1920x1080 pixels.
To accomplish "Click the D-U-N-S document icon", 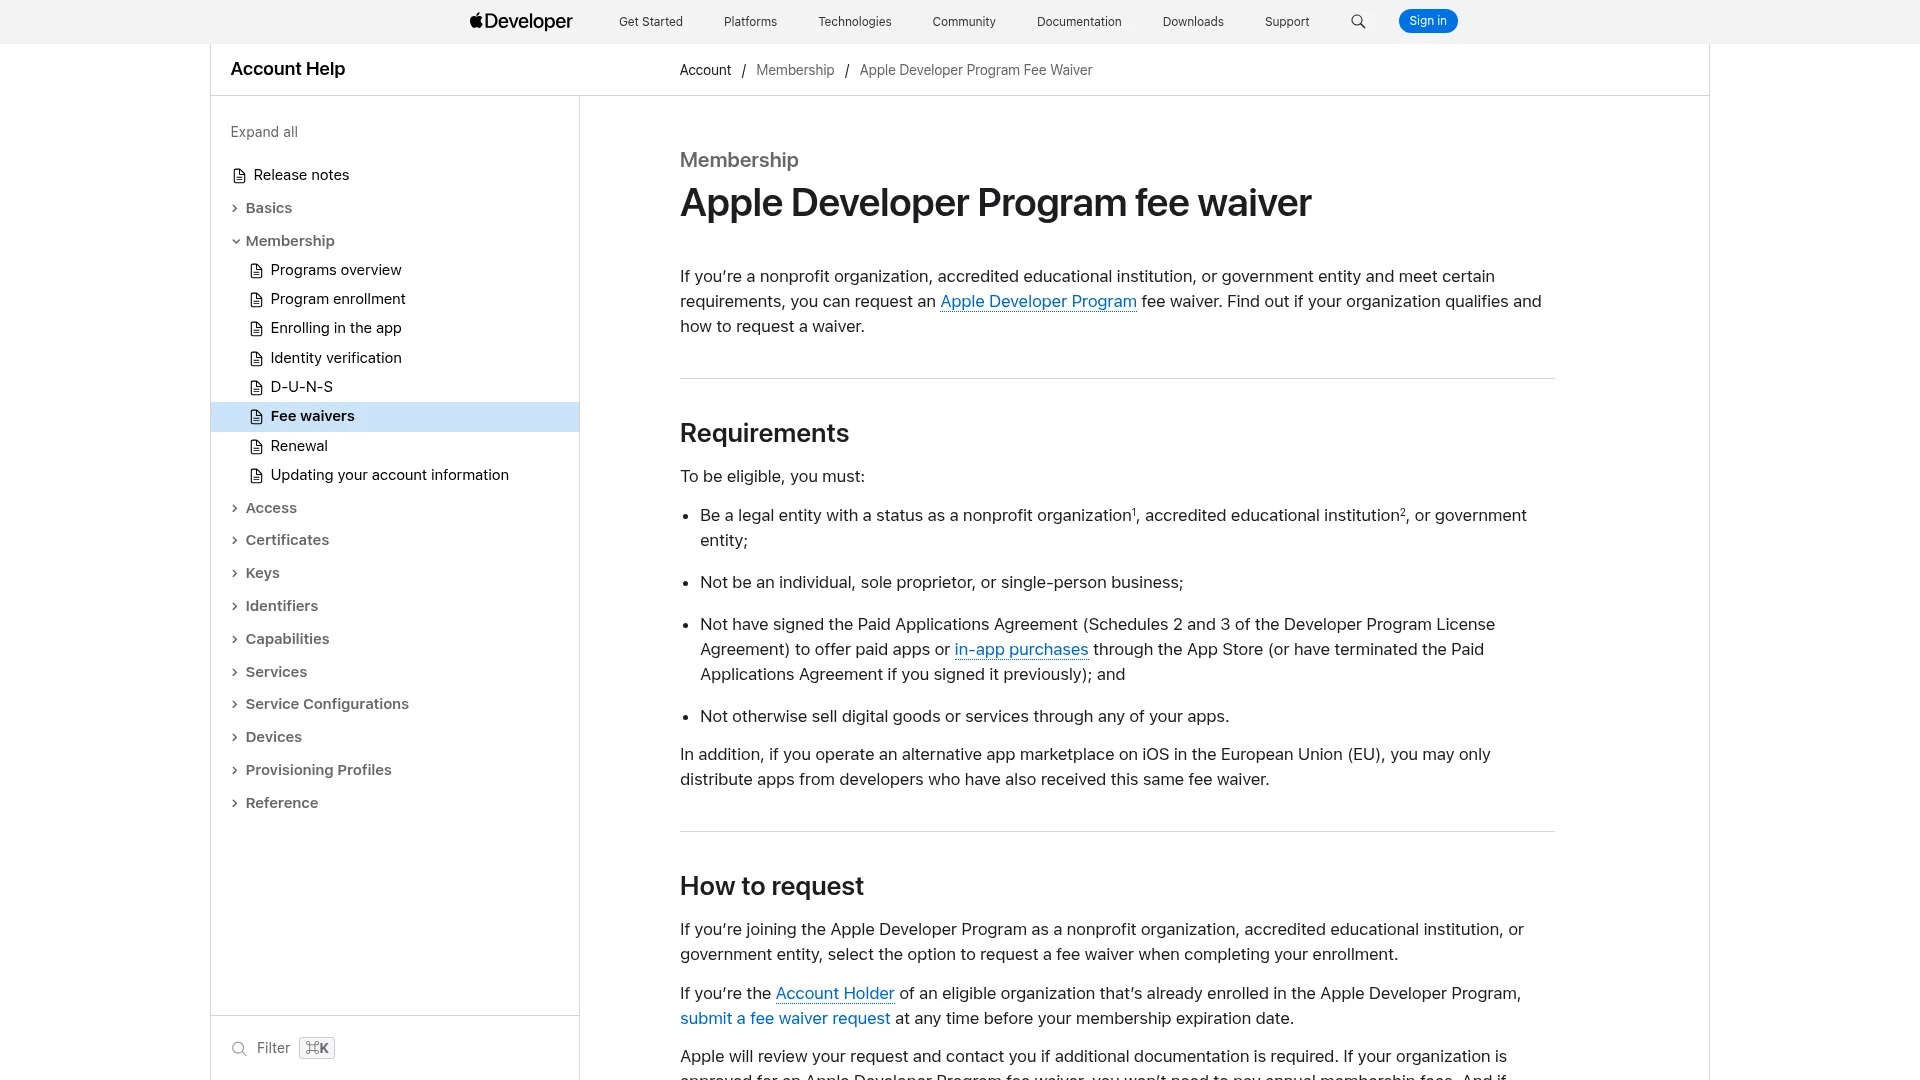I will point(256,388).
